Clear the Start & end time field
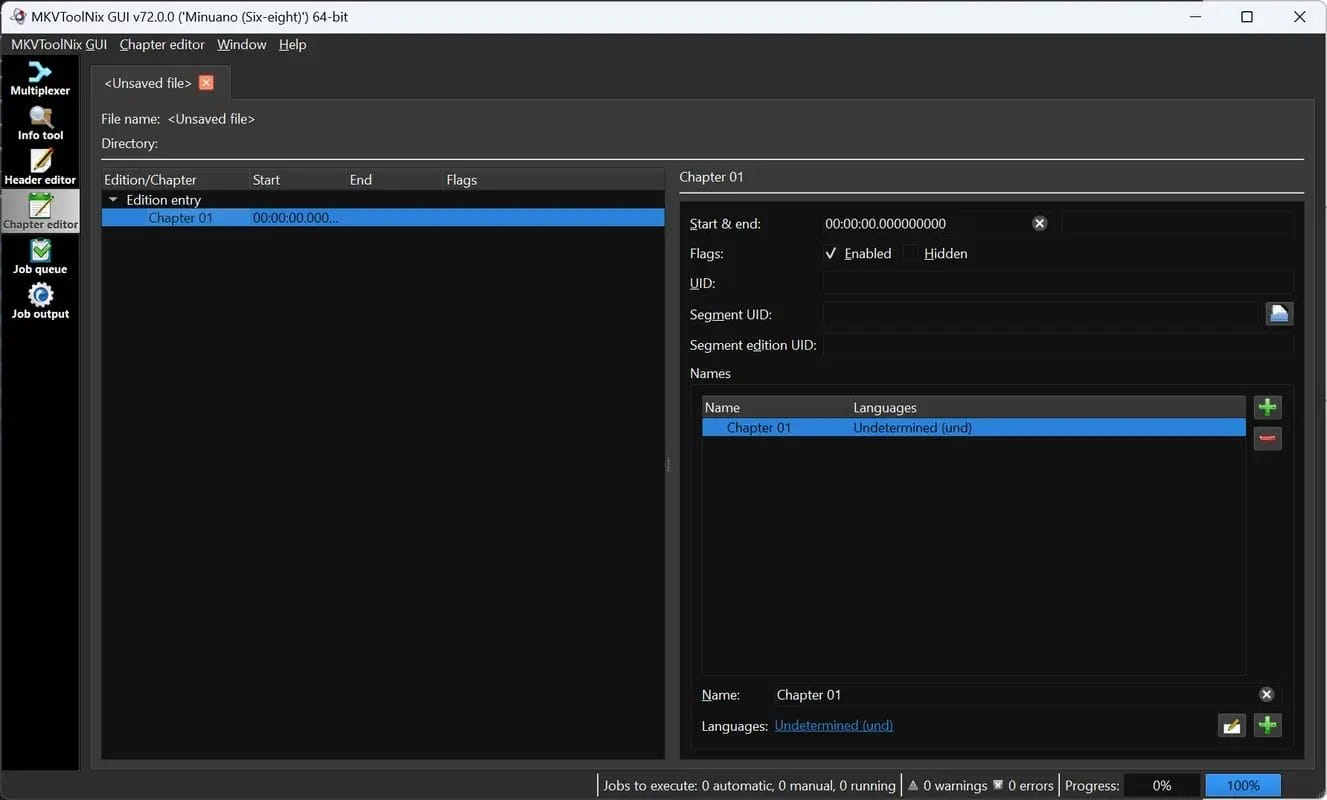1327x800 pixels. (1039, 223)
